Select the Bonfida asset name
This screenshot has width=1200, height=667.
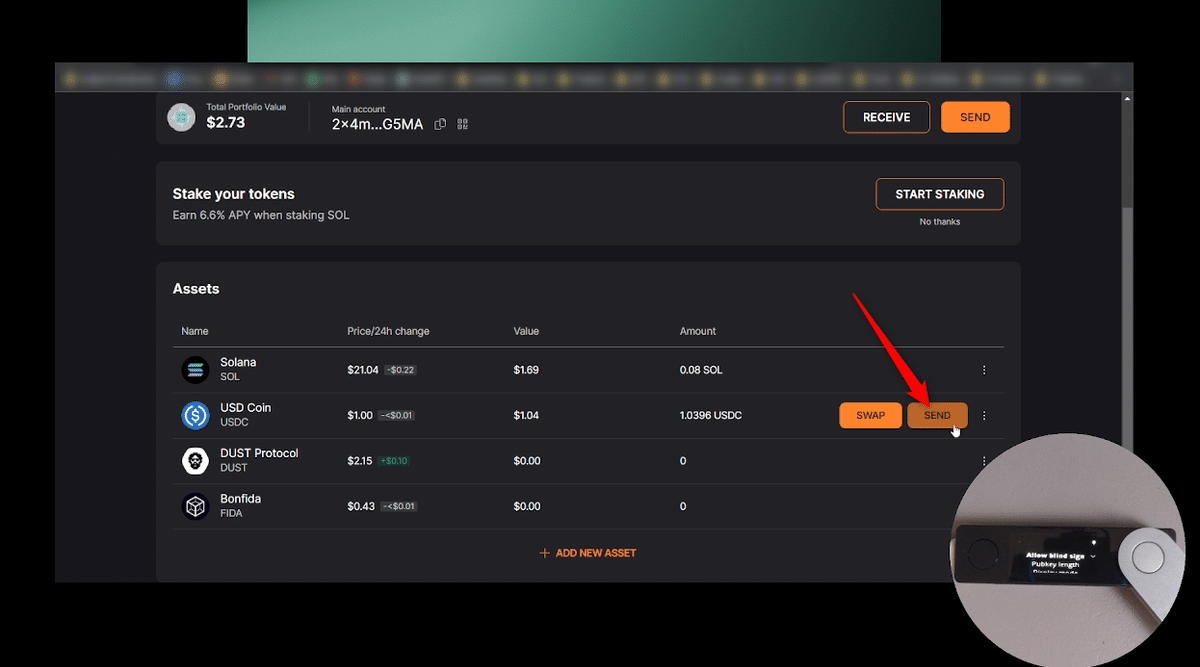(240, 499)
